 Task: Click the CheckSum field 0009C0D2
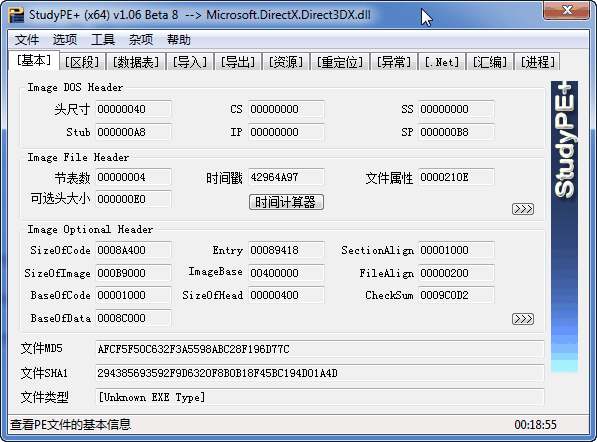click(x=456, y=295)
